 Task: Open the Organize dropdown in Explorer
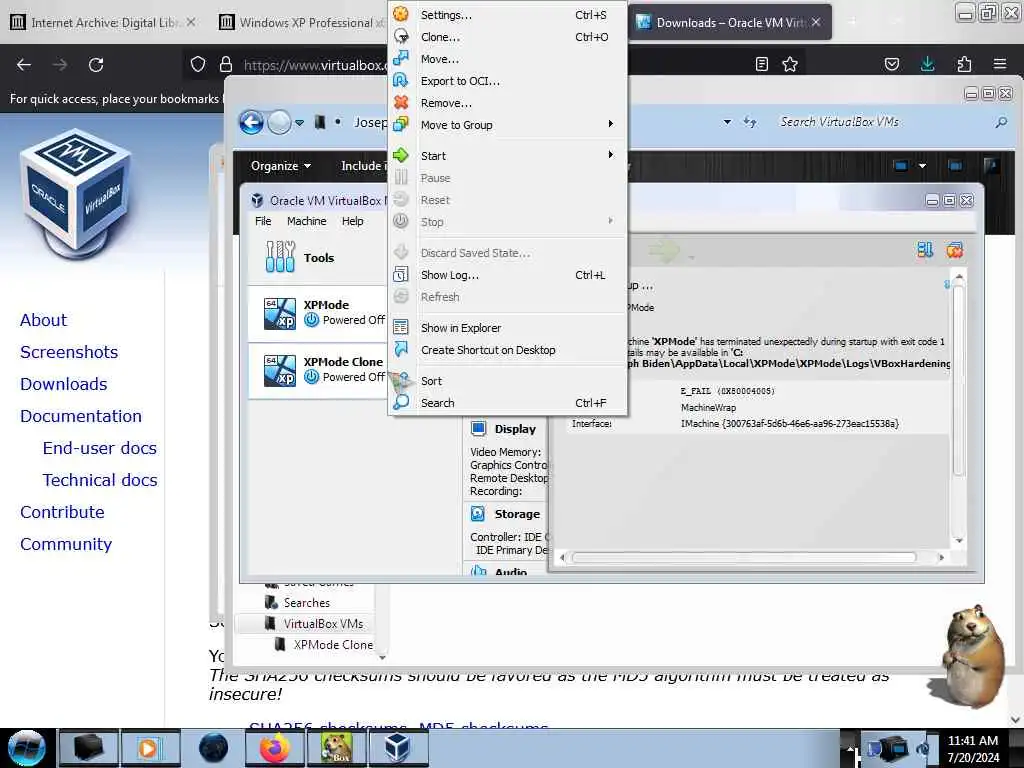point(281,166)
